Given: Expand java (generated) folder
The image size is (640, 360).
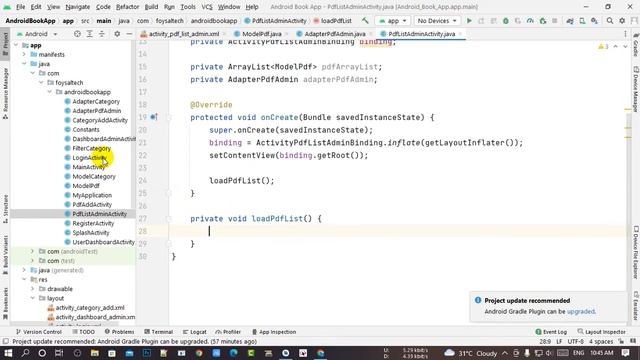Looking at the screenshot, I should 24,270.
